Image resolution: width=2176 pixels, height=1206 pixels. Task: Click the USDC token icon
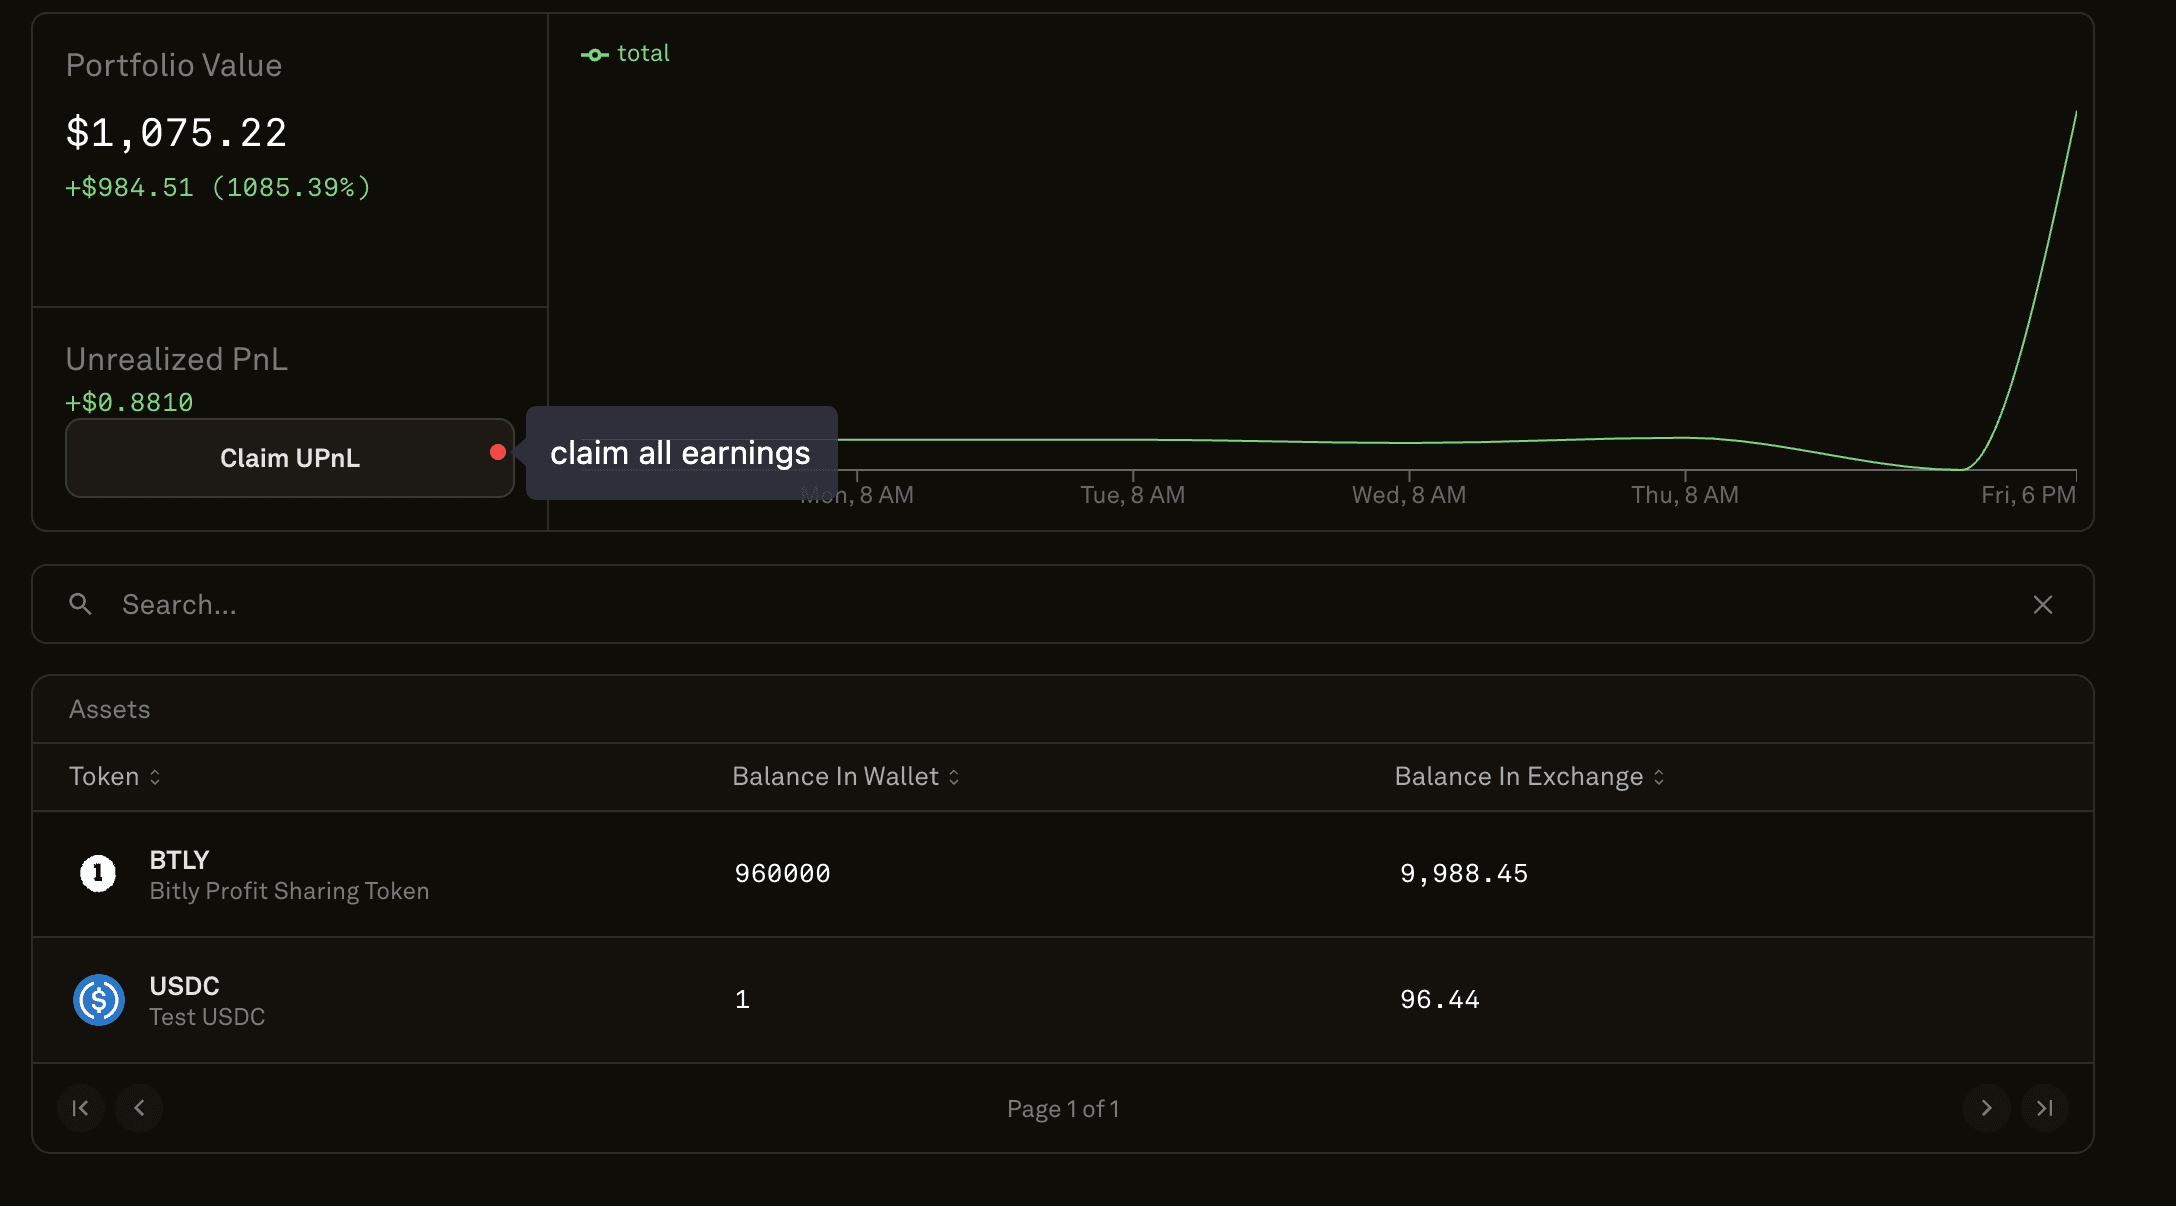tap(98, 1000)
